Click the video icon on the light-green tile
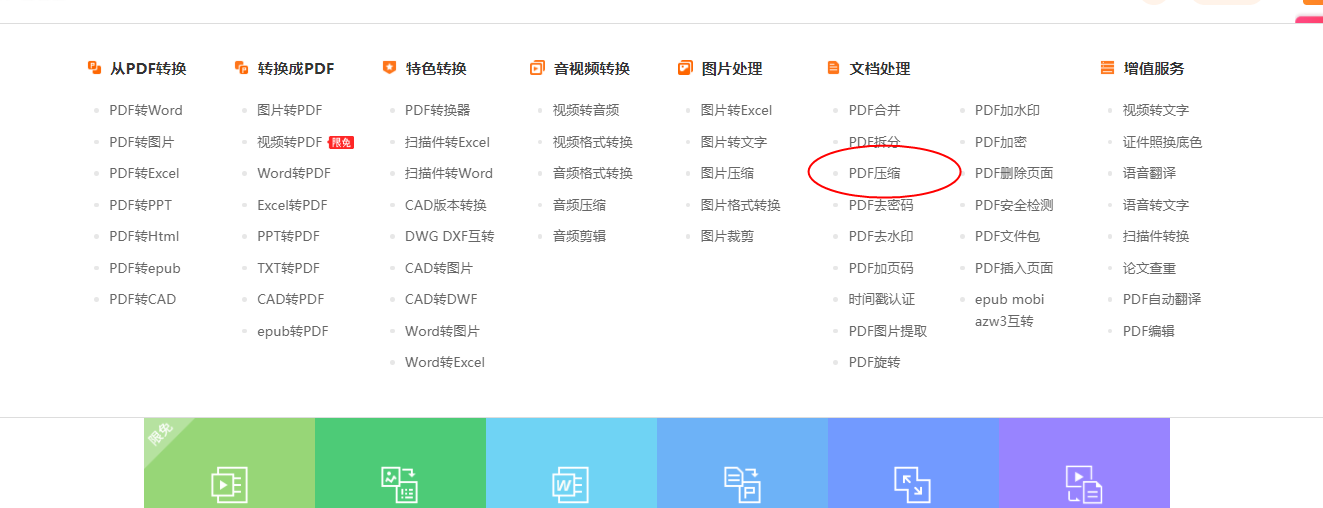The width and height of the screenshot is (1323, 508). (x=229, y=484)
